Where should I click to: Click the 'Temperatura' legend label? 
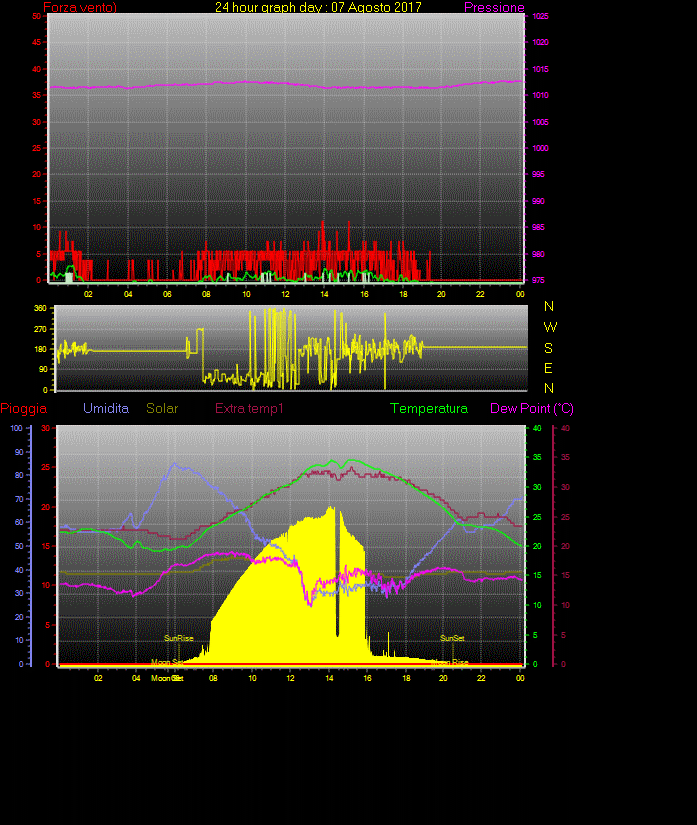[429, 408]
